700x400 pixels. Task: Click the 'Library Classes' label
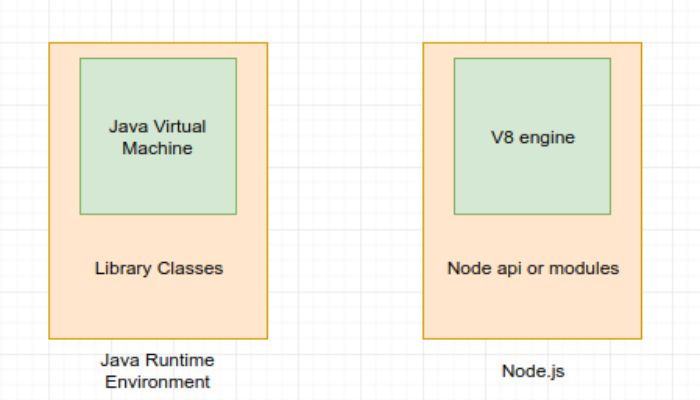coord(159,268)
